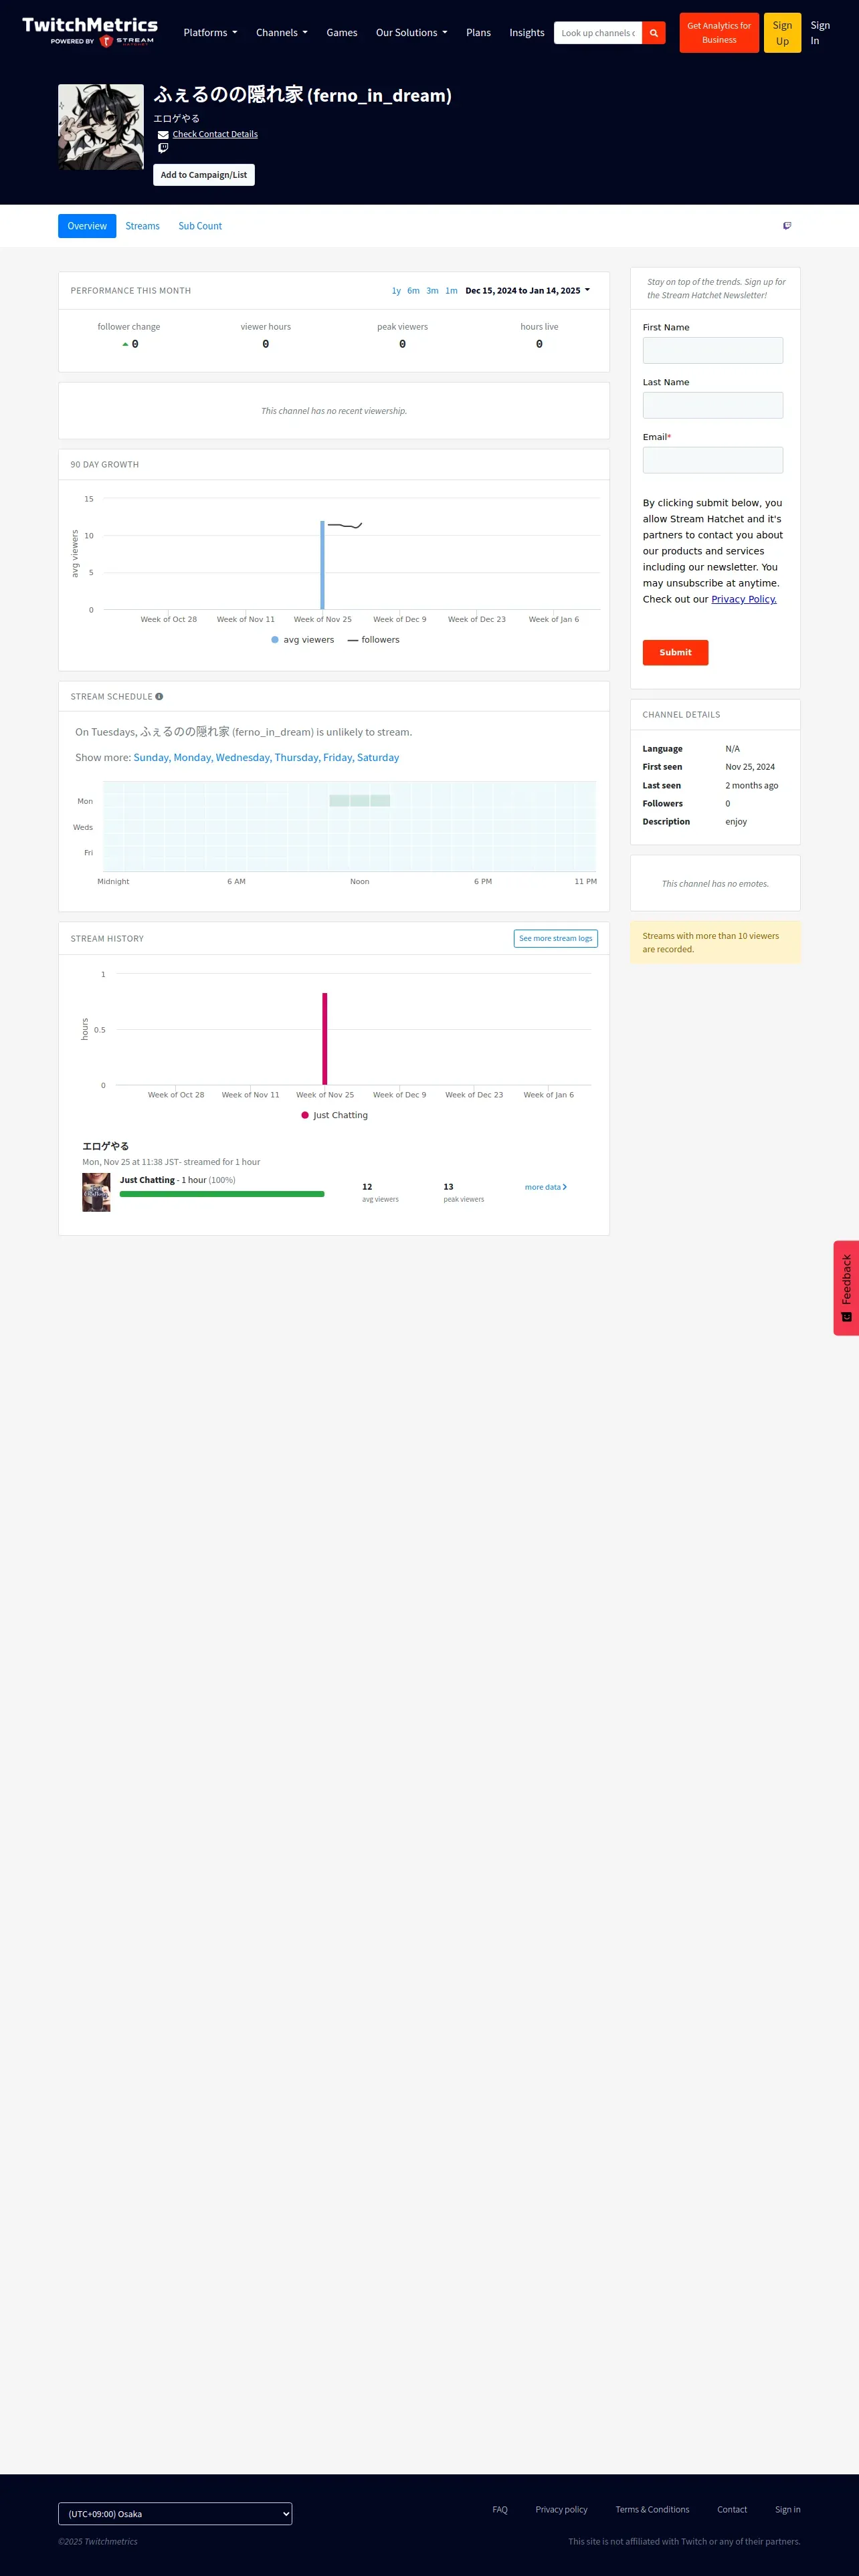Click the envelope icon beside Check Contact Details

tap(163, 135)
